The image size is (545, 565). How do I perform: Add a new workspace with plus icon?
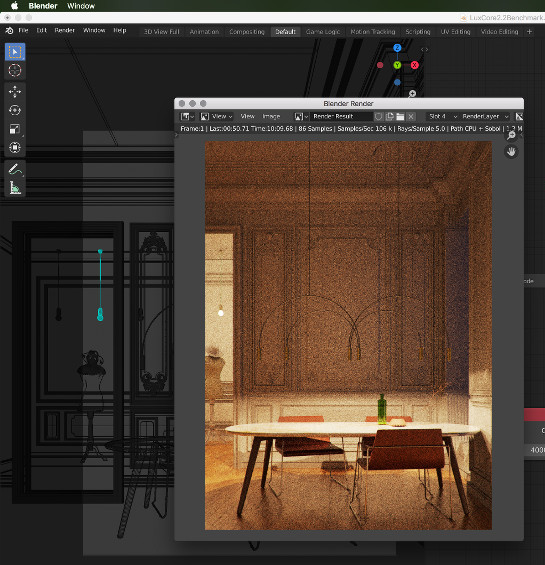coord(530,32)
